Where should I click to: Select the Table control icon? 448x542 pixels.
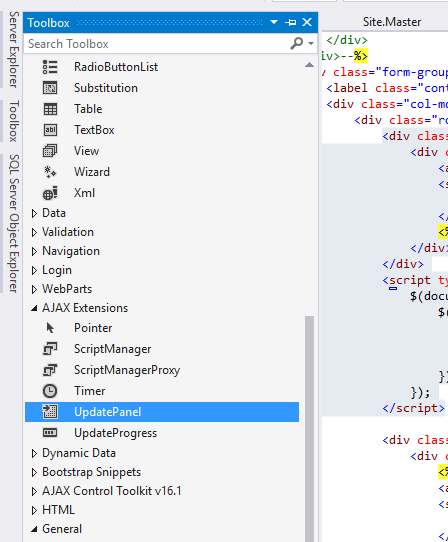pos(50,109)
